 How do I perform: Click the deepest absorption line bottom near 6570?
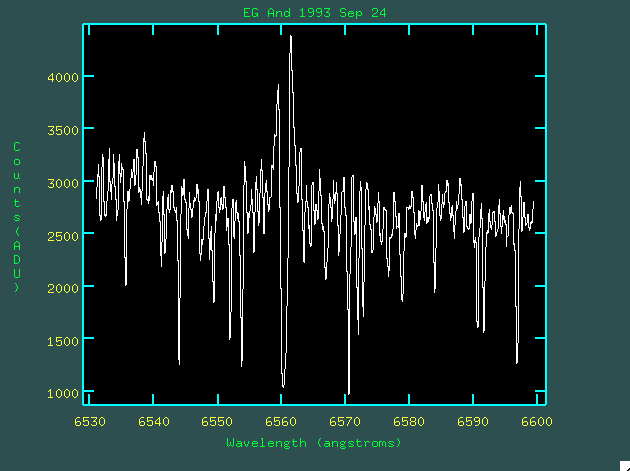pos(349,393)
